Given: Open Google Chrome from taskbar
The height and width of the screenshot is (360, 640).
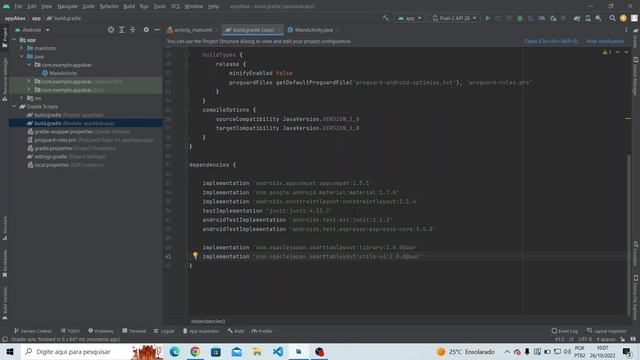Looking at the screenshot, I should (195, 351).
